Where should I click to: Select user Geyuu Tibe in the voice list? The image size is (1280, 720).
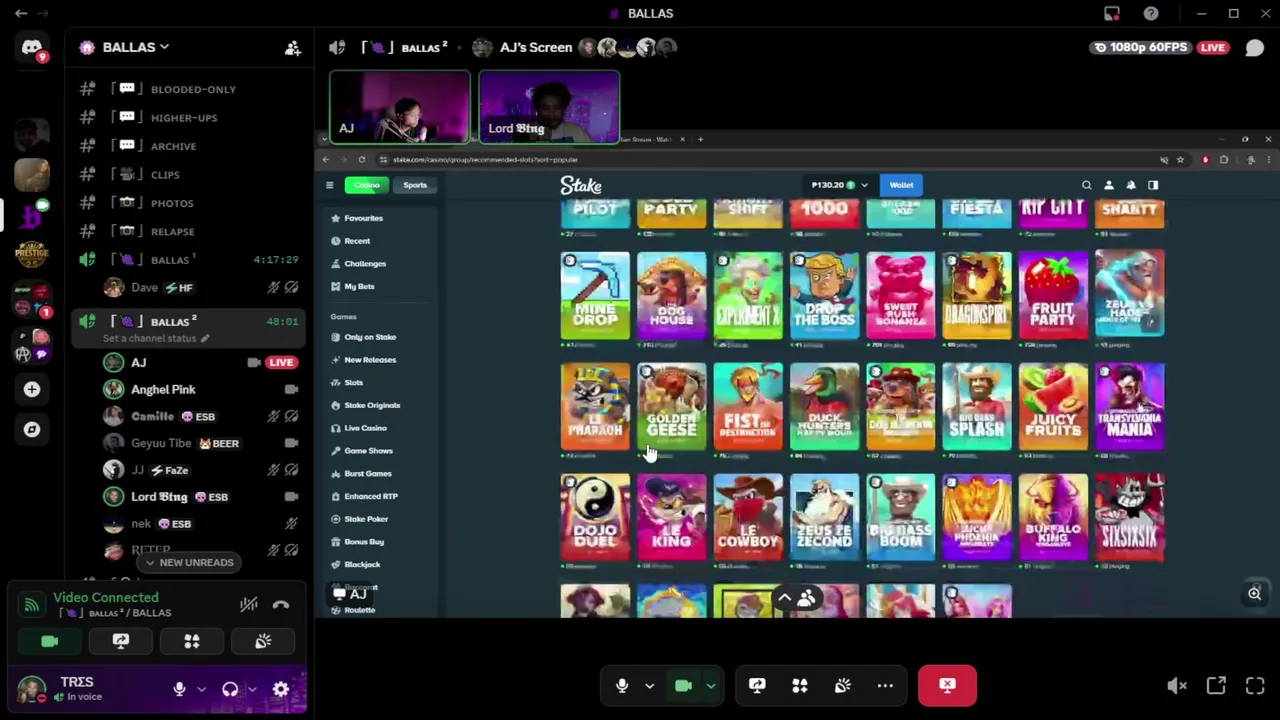click(x=160, y=443)
